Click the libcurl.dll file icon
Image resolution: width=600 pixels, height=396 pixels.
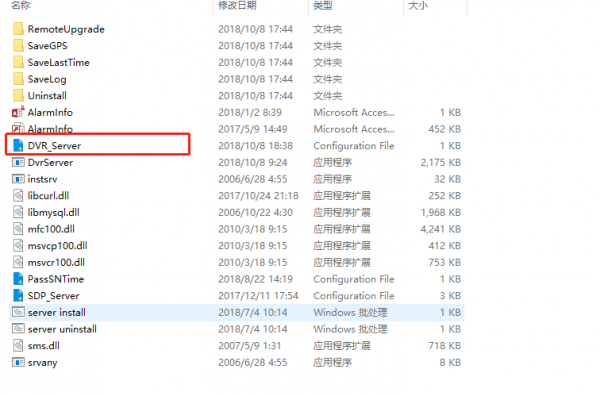click(x=18, y=196)
